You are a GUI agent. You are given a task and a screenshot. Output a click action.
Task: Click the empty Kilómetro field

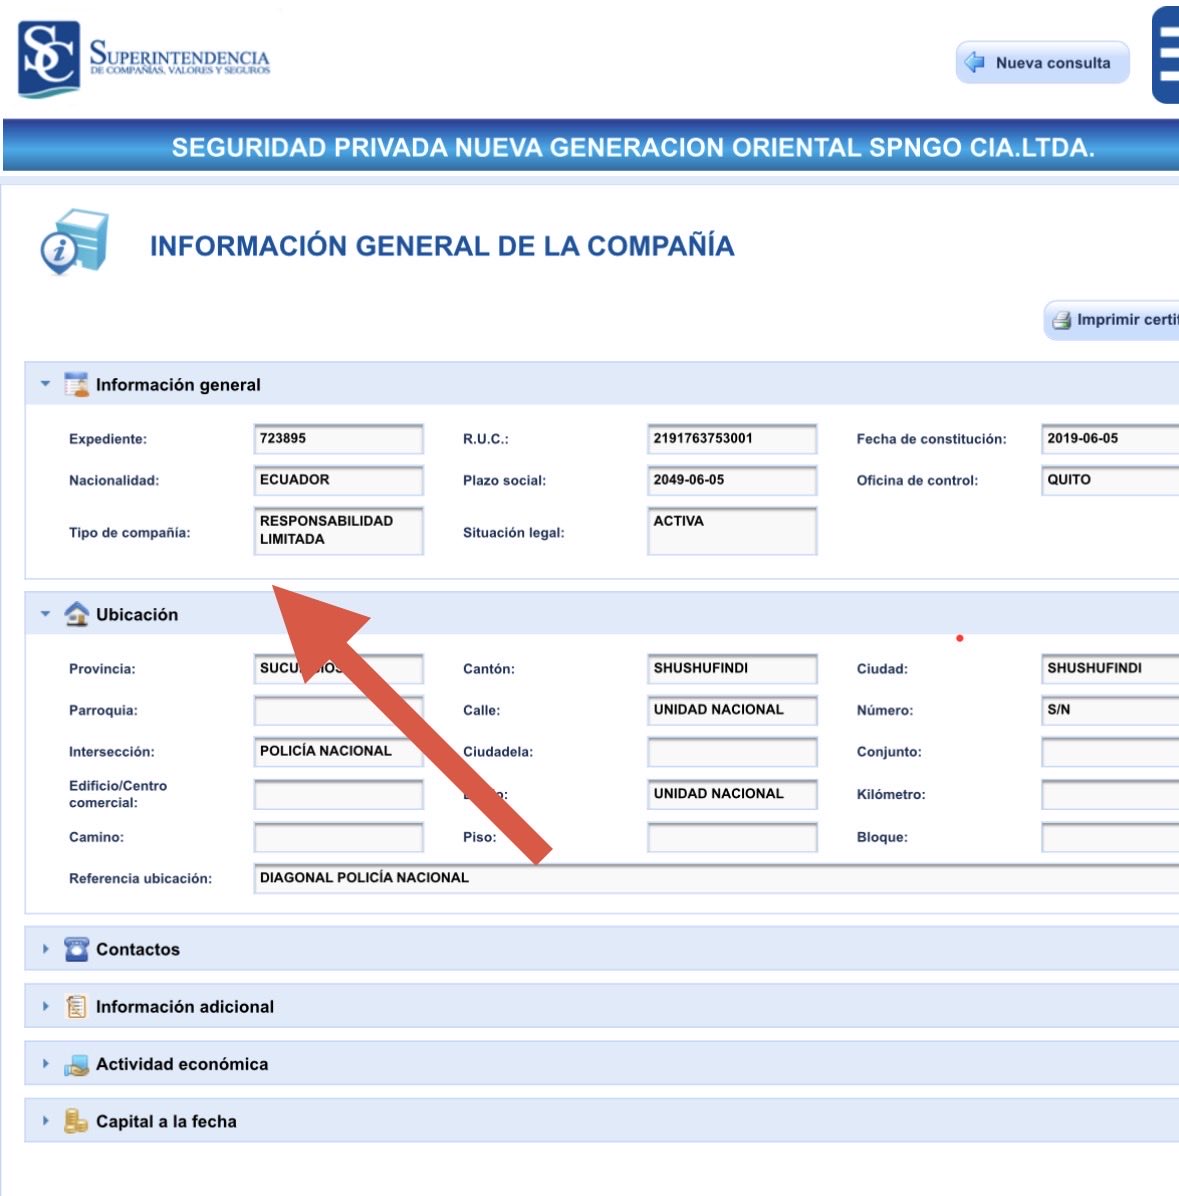click(1110, 794)
